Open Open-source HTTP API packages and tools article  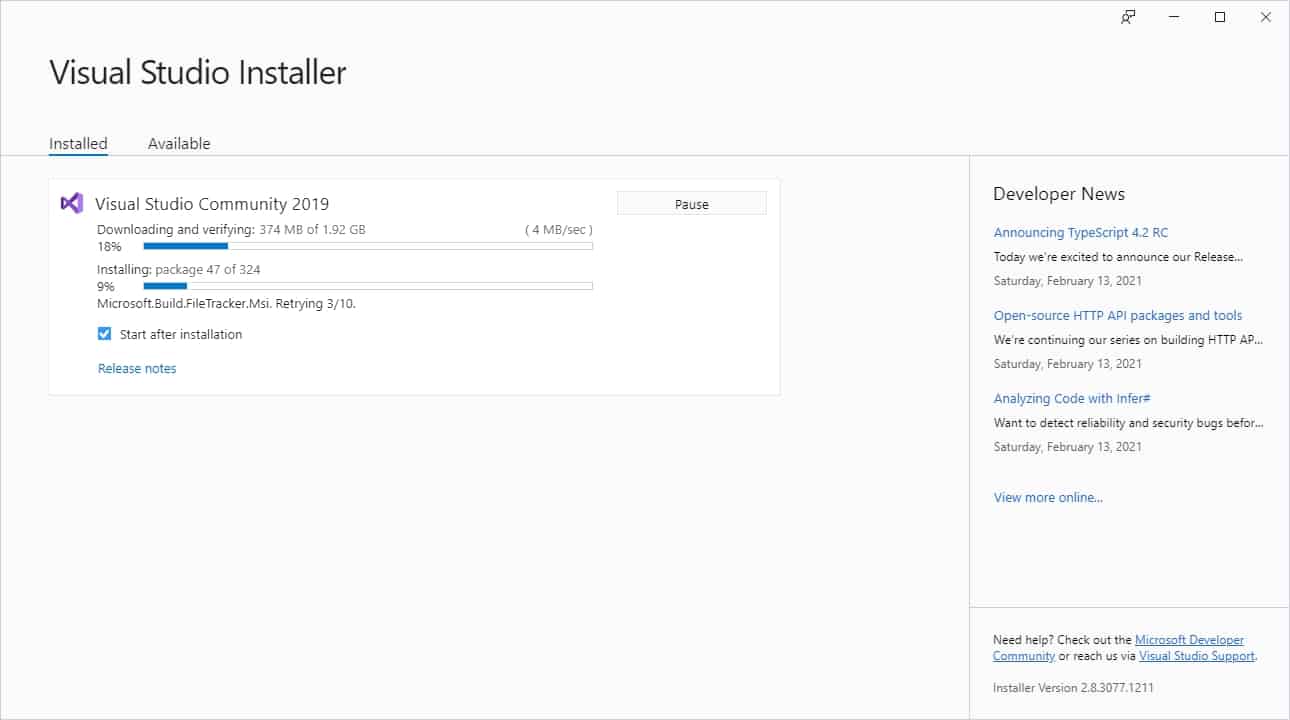[x=1118, y=315]
